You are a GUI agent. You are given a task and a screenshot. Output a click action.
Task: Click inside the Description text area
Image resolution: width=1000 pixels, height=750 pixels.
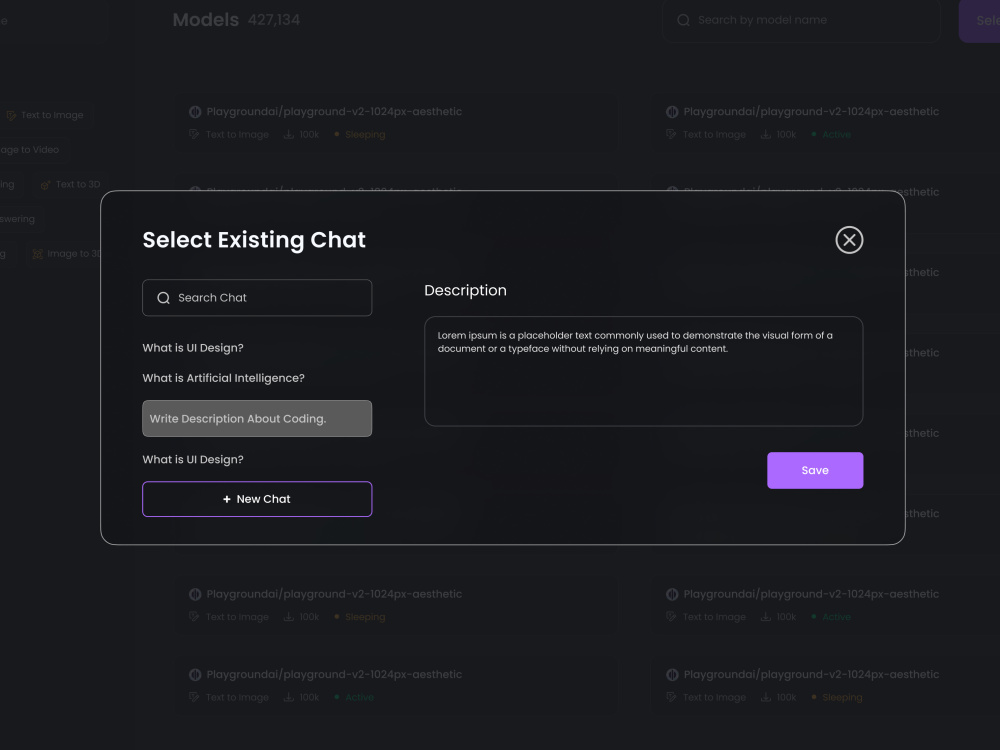pyautogui.click(x=643, y=371)
